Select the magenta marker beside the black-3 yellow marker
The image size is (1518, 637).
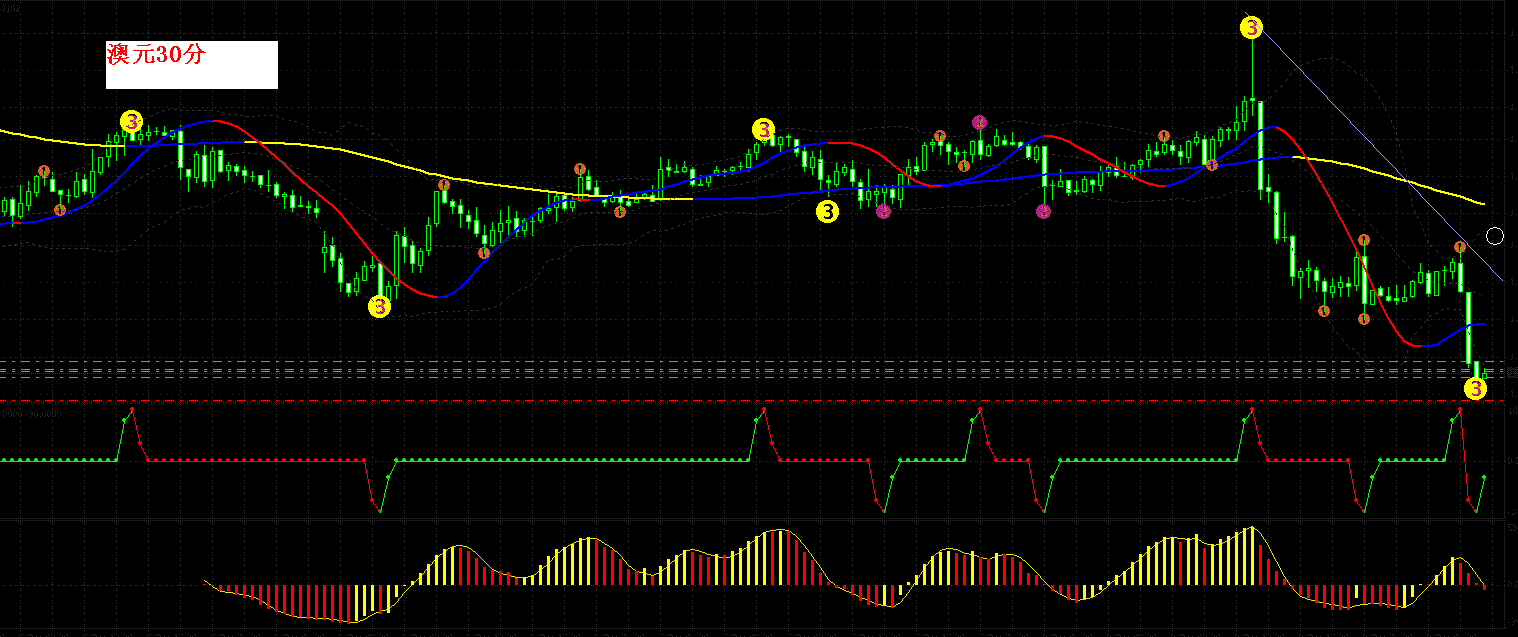(x=883, y=211)
